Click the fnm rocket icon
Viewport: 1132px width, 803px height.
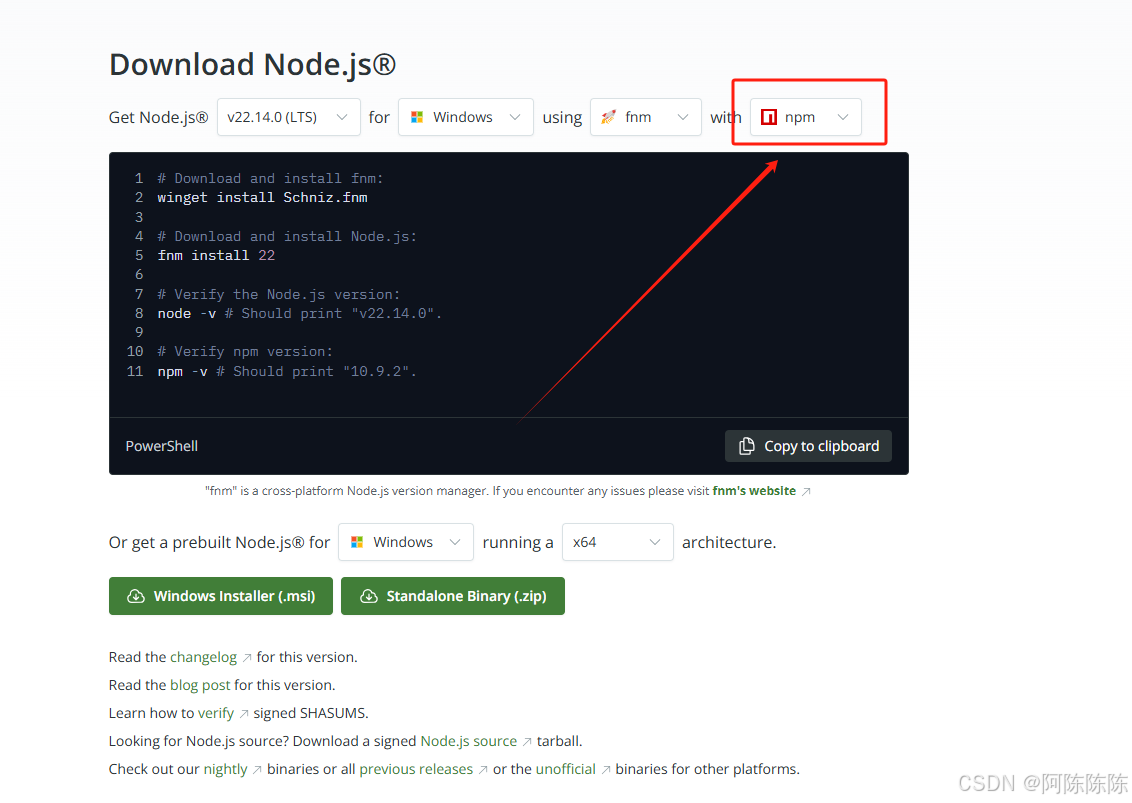(x=609, y=117)
